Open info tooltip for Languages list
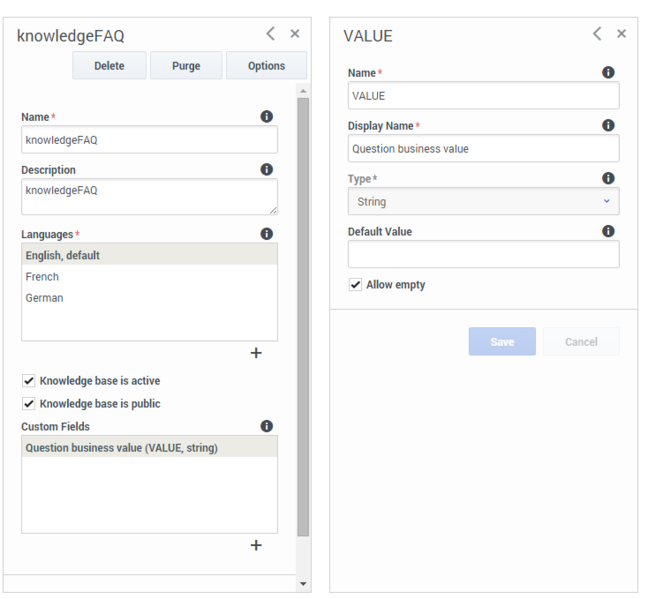 click(x=266, y=234)
